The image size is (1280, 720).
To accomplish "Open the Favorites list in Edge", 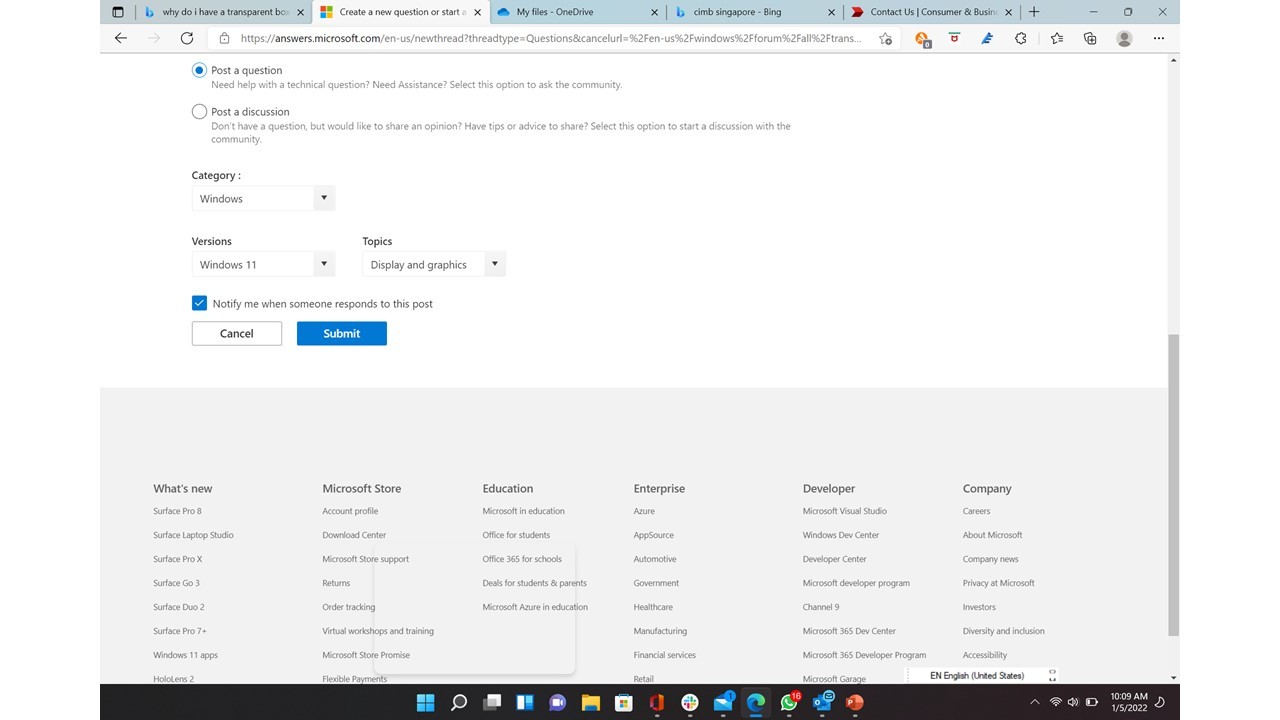I will [x=1056, y=38].
